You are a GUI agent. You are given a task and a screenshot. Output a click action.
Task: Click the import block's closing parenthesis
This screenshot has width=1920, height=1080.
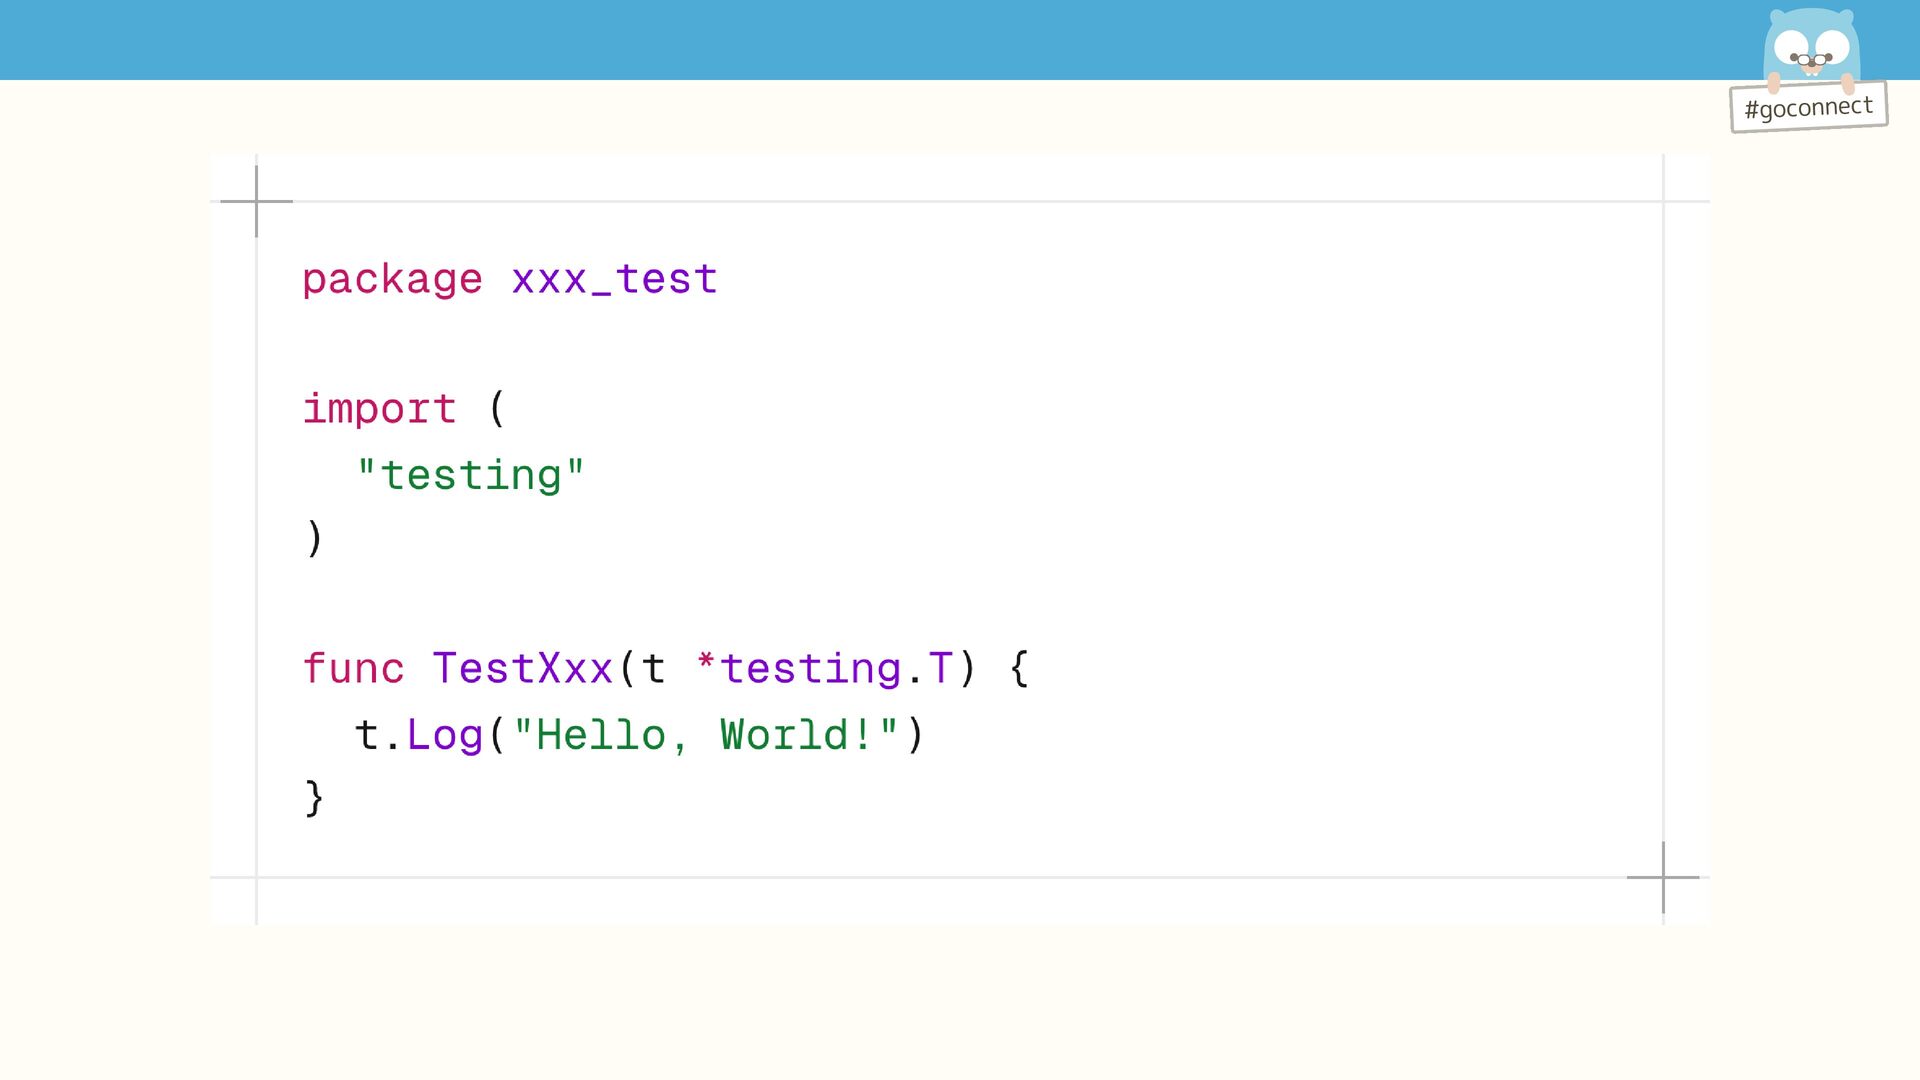pyautogui.click(x=314, y=538)
